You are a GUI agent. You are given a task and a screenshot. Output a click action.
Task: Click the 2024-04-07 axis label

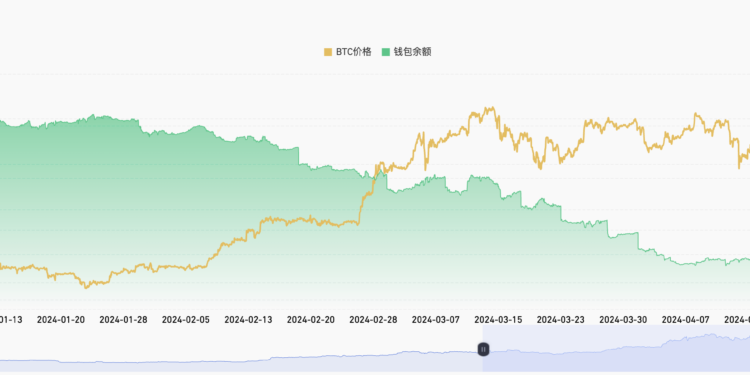point(686,320)
